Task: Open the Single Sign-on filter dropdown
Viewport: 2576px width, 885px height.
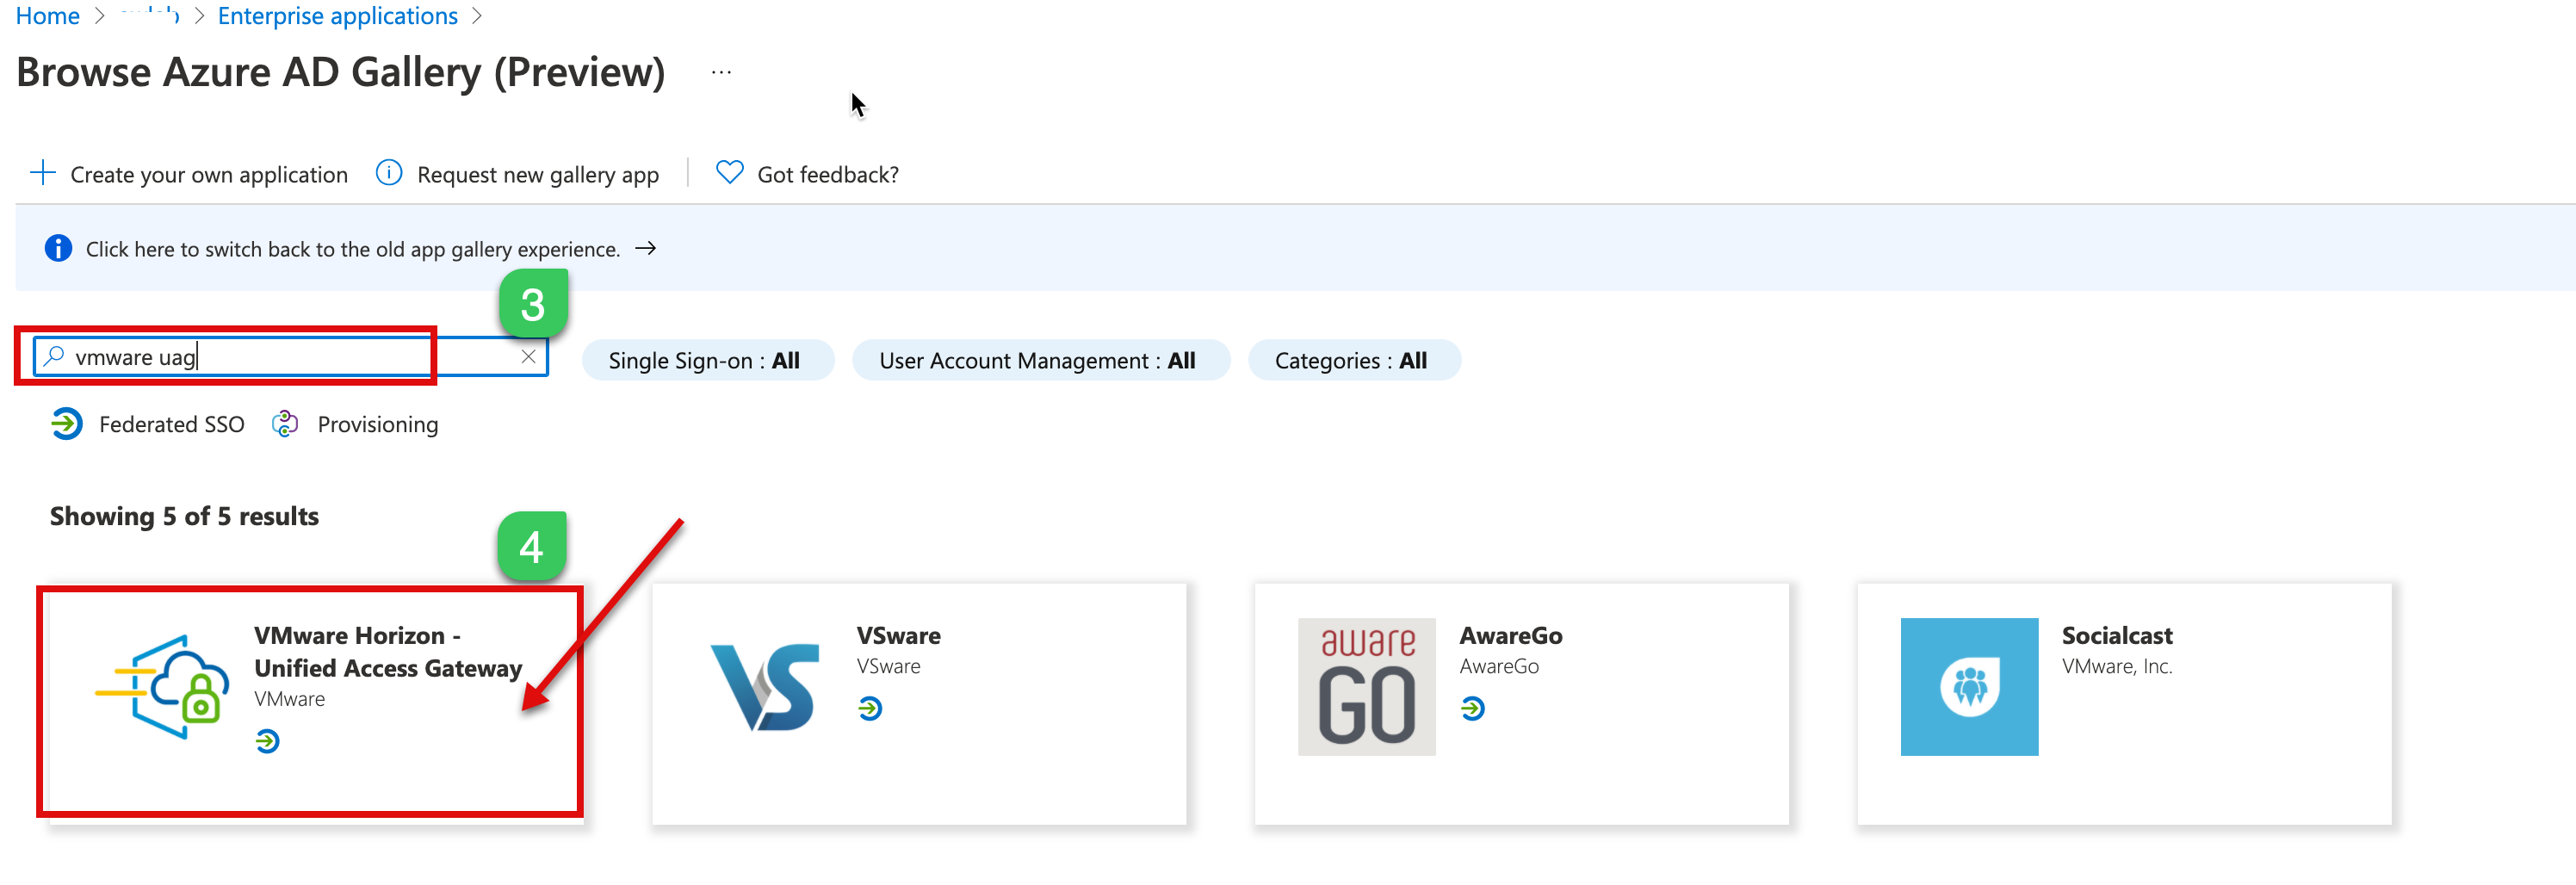Action: coord(706,361)
